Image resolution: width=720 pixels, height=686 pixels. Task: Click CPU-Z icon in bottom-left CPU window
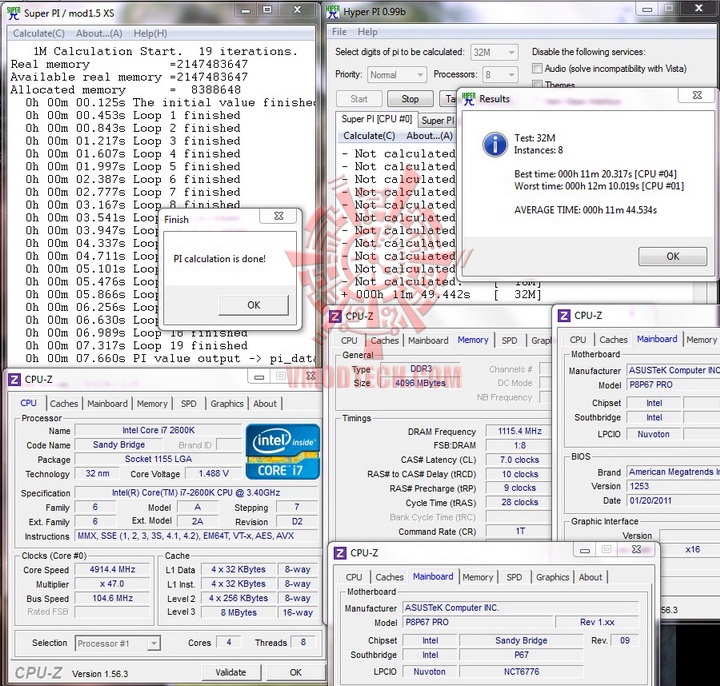pyautogui.click(x=15, y=379)
